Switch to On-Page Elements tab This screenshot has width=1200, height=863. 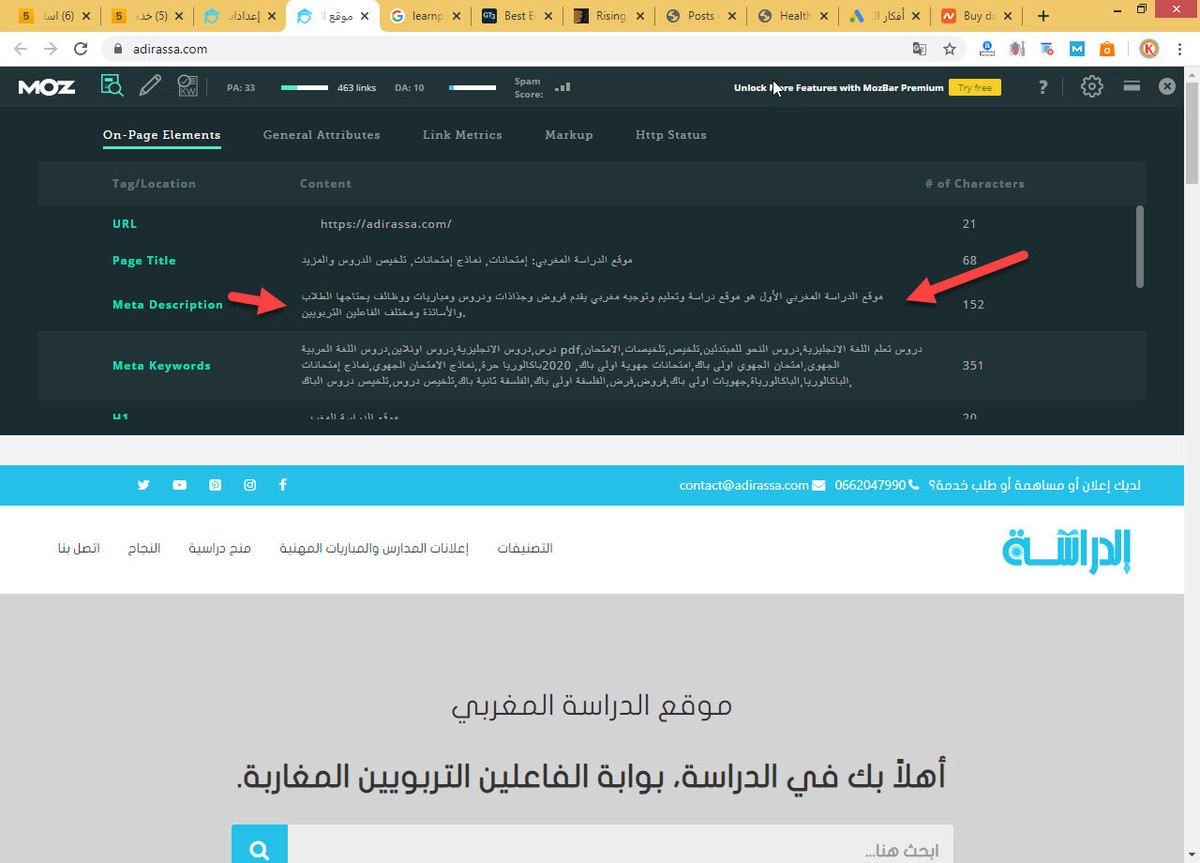162,135
